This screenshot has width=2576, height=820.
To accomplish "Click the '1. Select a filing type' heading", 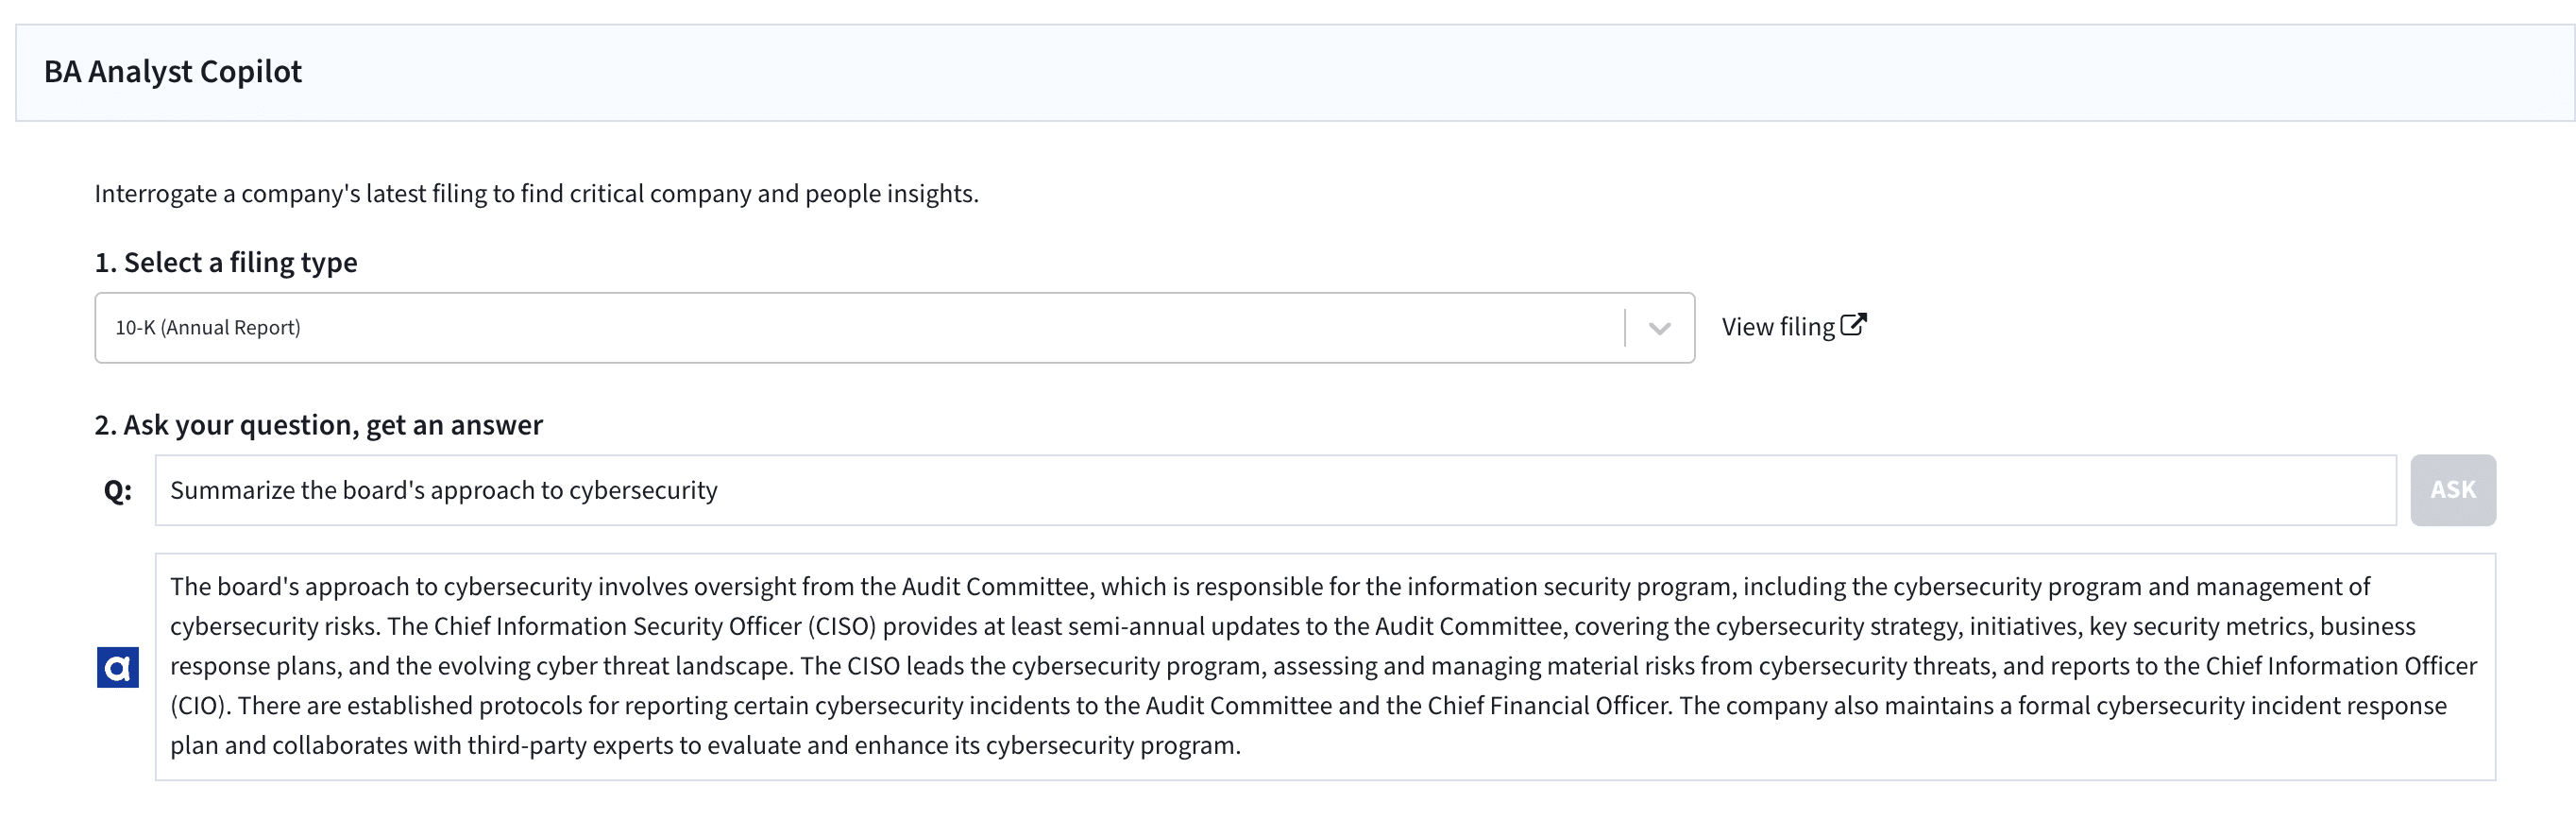I will 226,262.
